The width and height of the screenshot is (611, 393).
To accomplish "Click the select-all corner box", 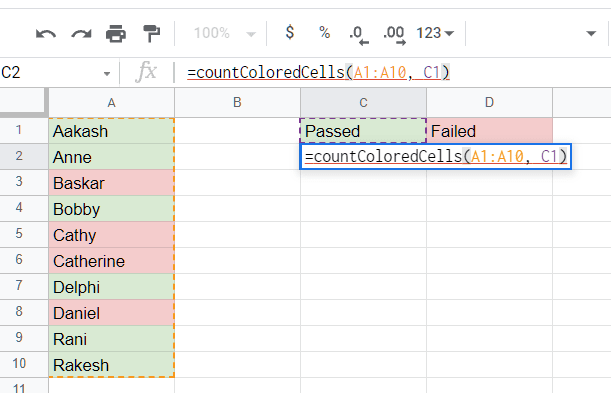I will point(24,103).
